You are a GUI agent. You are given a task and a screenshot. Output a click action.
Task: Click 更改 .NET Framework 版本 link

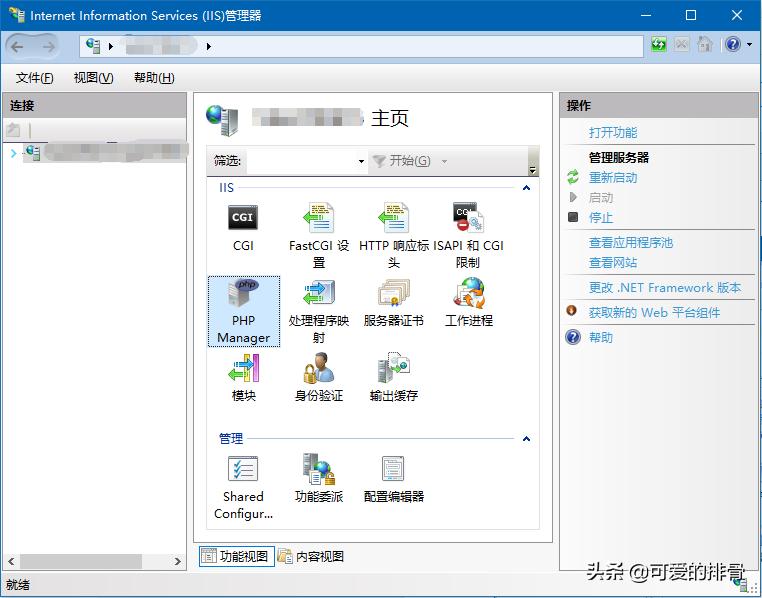(x=665, y=288)
